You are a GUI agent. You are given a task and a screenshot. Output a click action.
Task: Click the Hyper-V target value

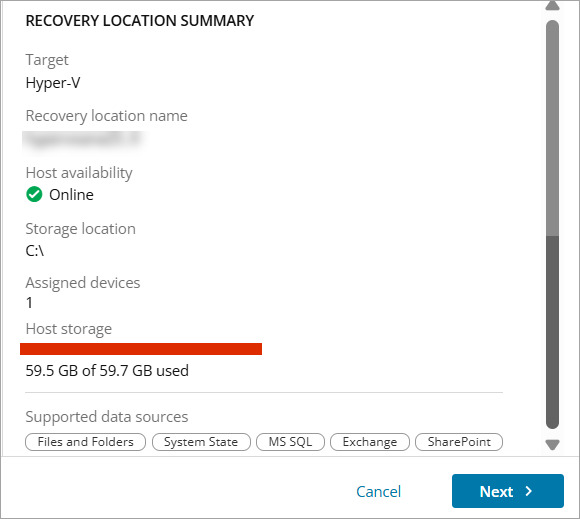53,83
